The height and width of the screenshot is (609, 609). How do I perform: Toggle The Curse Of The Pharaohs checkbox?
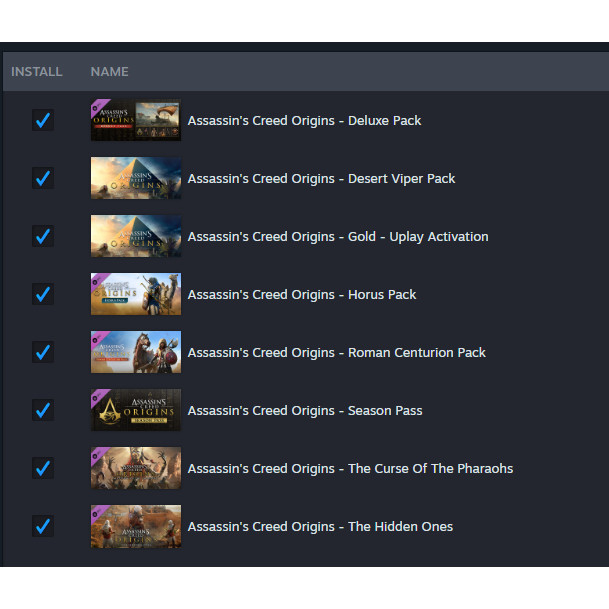[43, 468]
